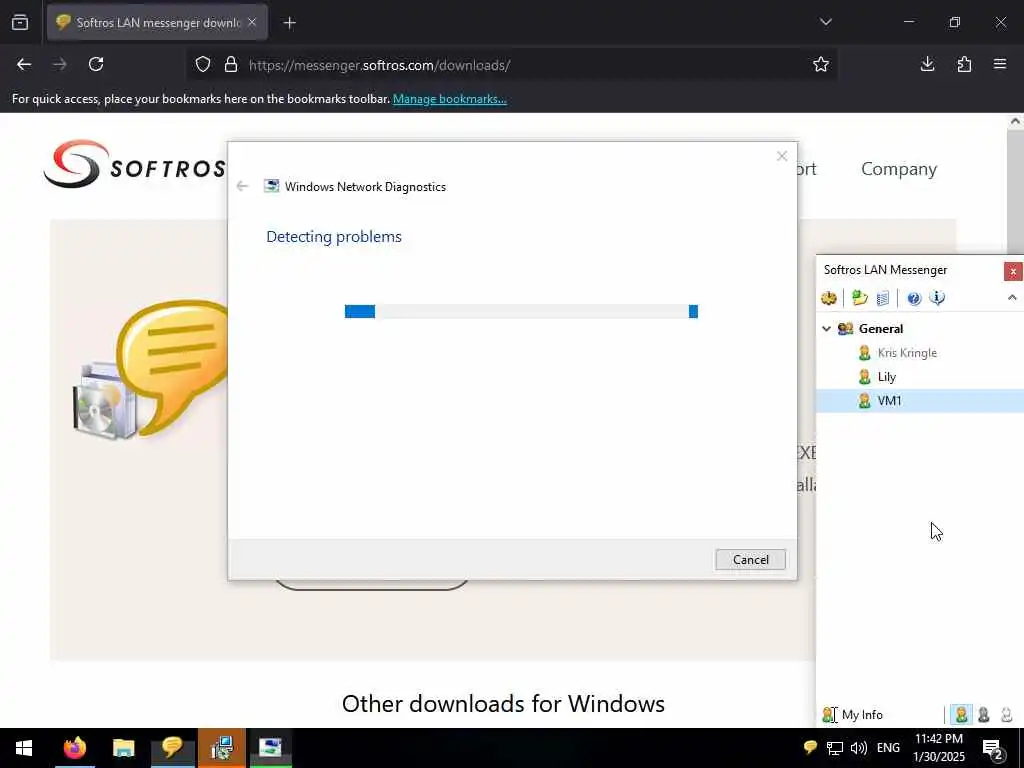
Task: Open received files folder icon in Softros Messenger
Action: [x=859, y=298]
